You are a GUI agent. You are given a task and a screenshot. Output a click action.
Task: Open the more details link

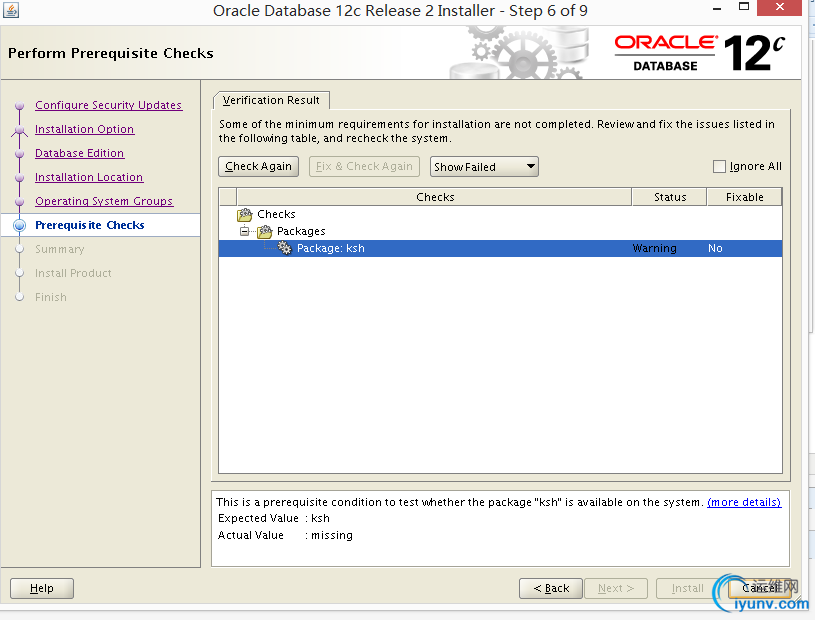pos(744,502)
